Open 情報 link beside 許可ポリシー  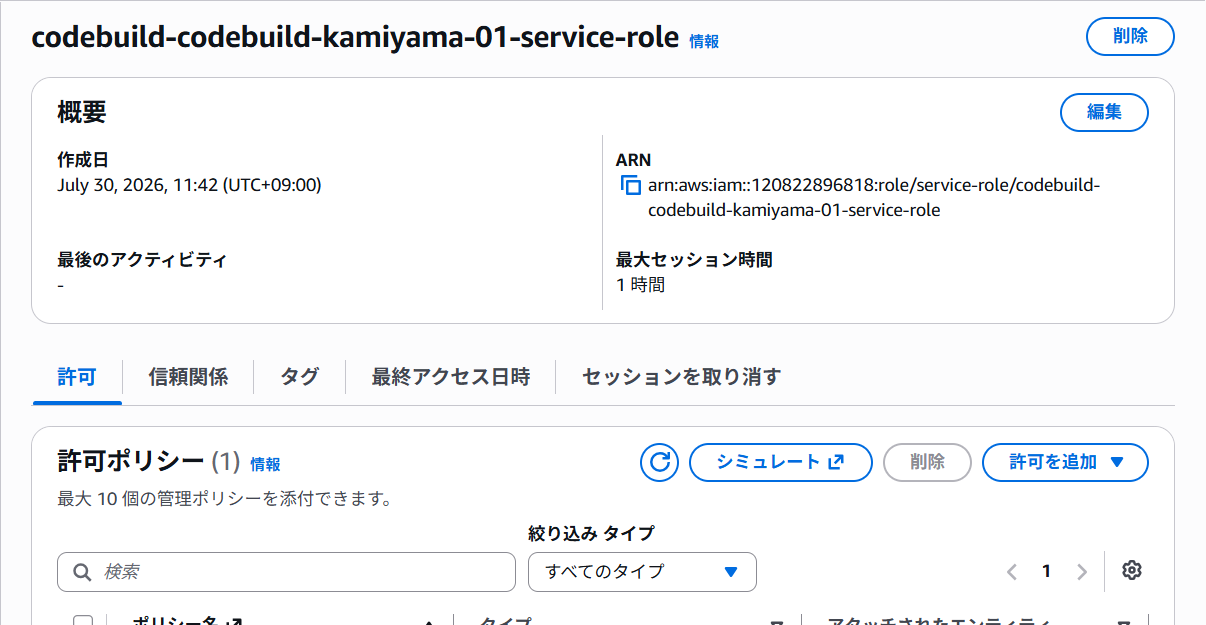coord(265,464)
